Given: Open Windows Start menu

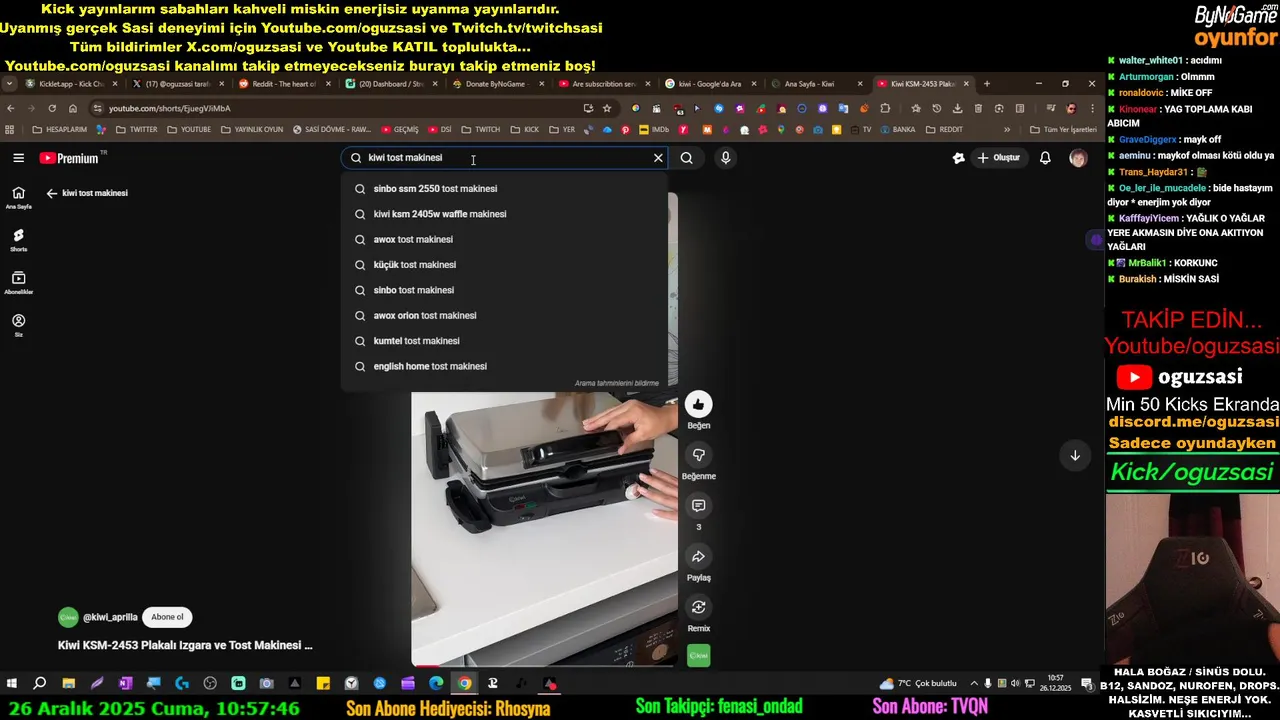Looking at the screenshot, I should pyautogui.click(x=12, y=684).
